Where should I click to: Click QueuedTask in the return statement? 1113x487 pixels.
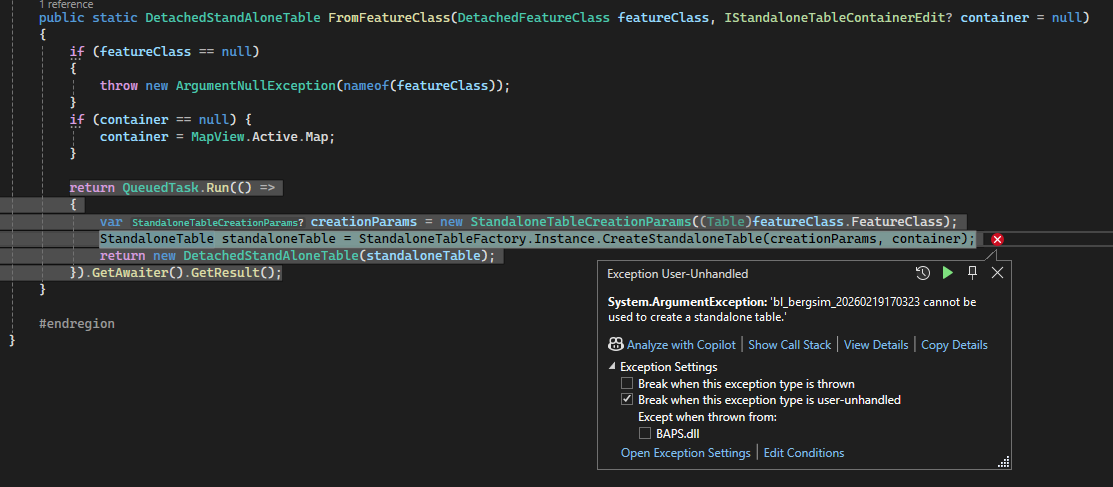click(x=160, y=187)
